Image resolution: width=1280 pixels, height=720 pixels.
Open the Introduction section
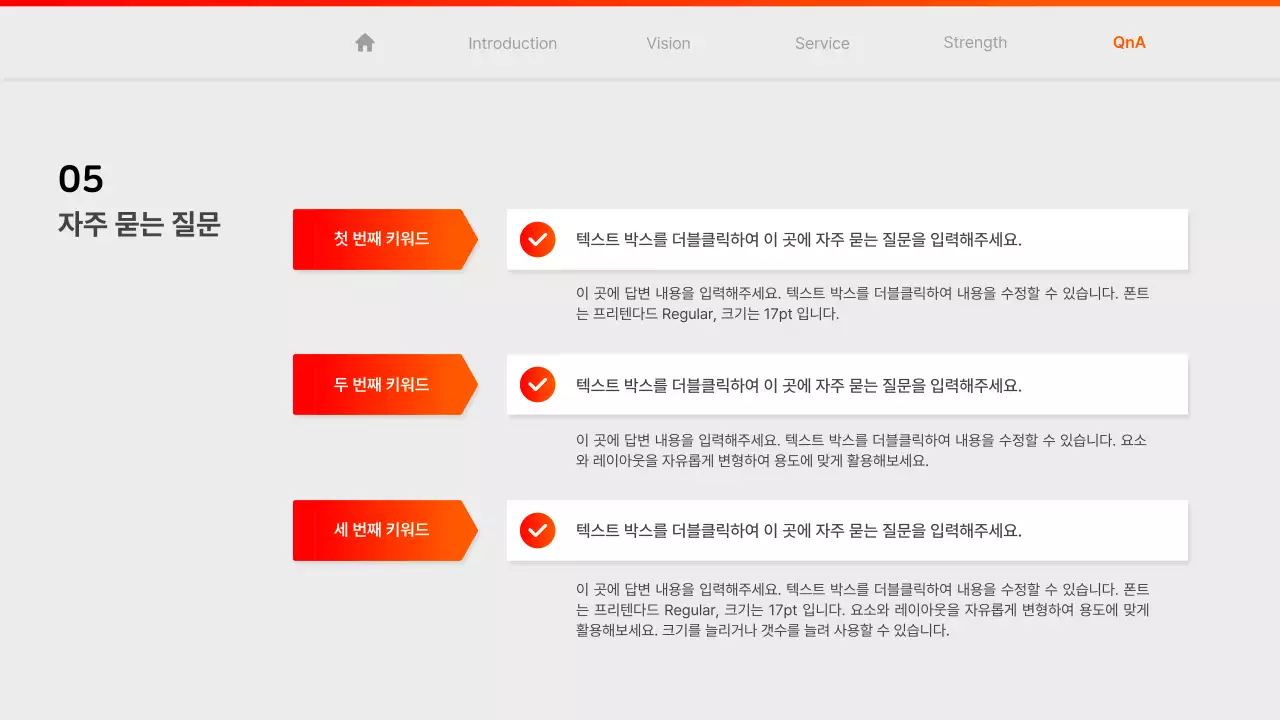coord(512,43)
